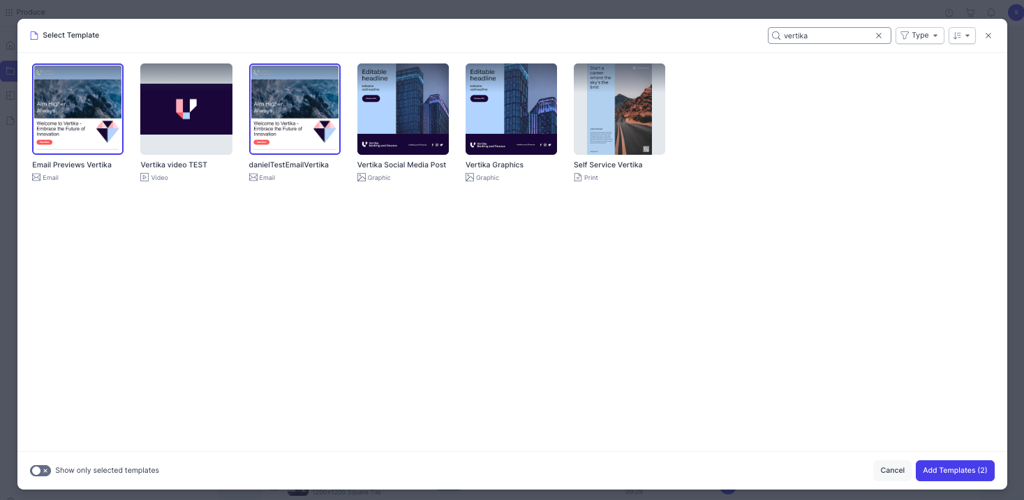
Task: Click the Video icon under Vertika video TEST
Action: [144, 178]
